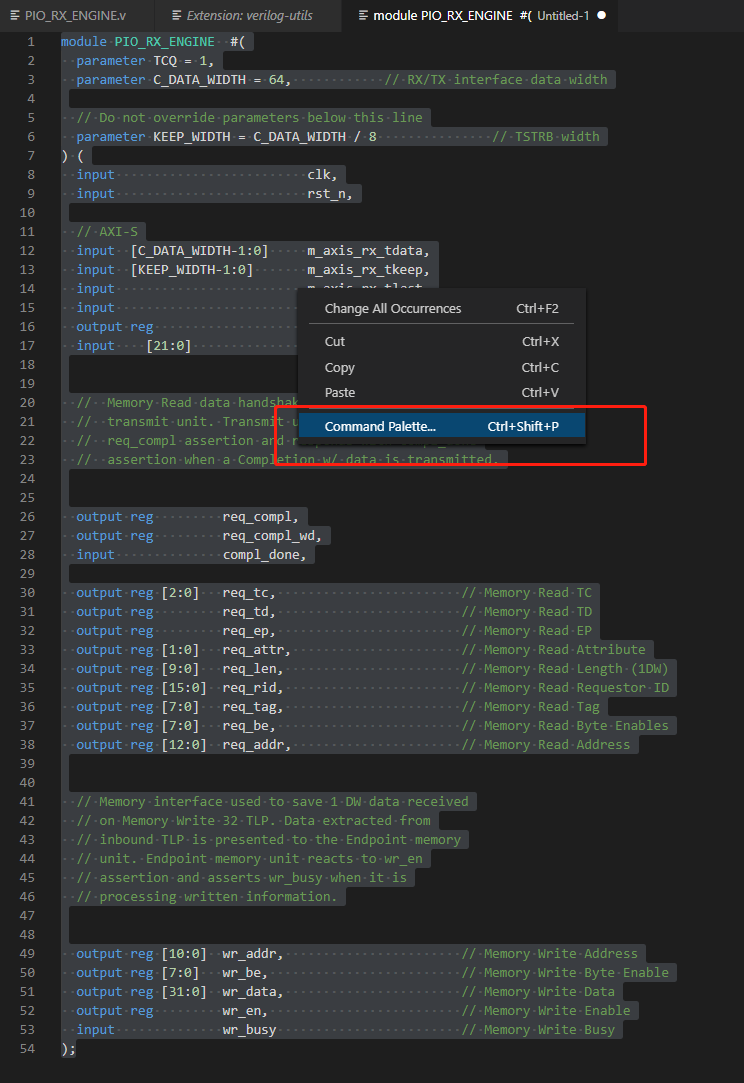Click file icon on PIO_RX_ENGINE.v tab
Screen dimensions: 744x1083
[15, 15]
